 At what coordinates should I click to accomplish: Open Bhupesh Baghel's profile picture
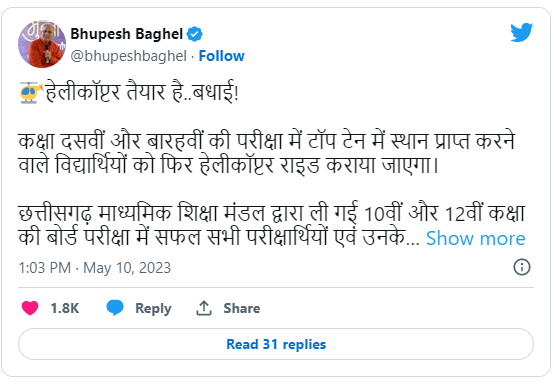tap(42, 44)
